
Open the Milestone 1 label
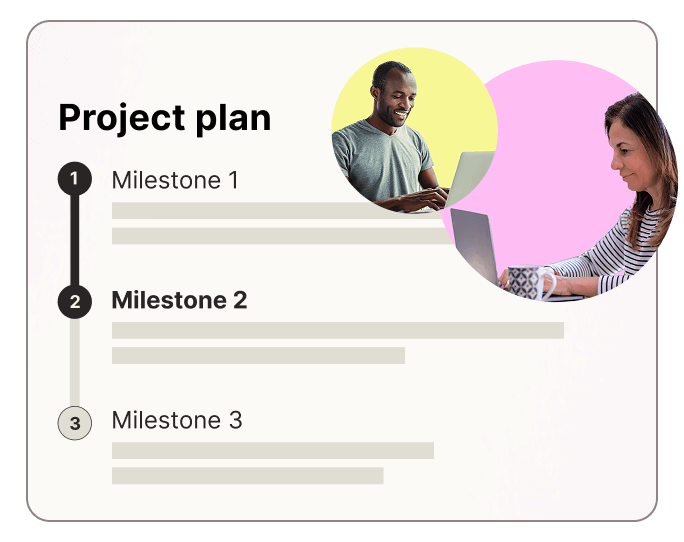tap(175, 181)
